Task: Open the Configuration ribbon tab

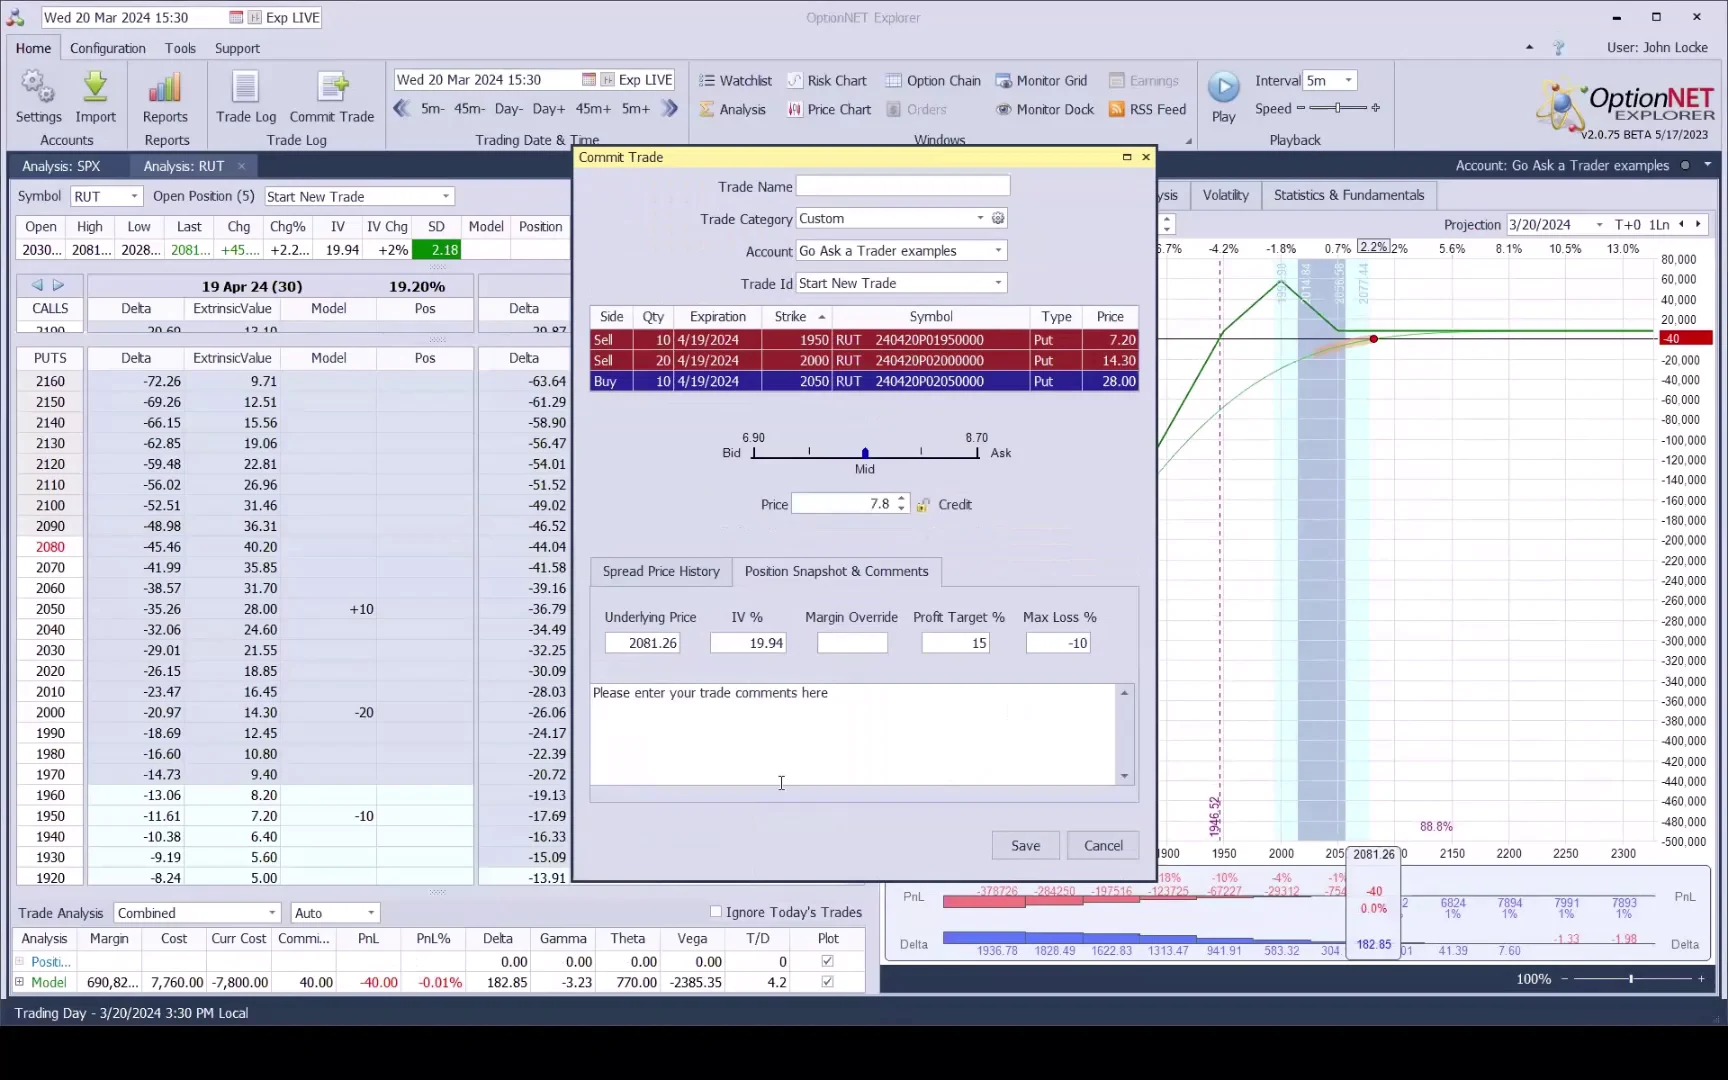Action: [108, 48]
